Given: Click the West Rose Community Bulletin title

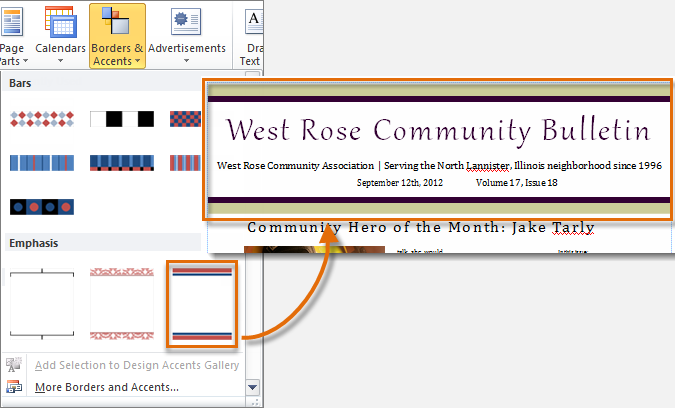Looking at the screenshot, I should (x=438, y=131).
